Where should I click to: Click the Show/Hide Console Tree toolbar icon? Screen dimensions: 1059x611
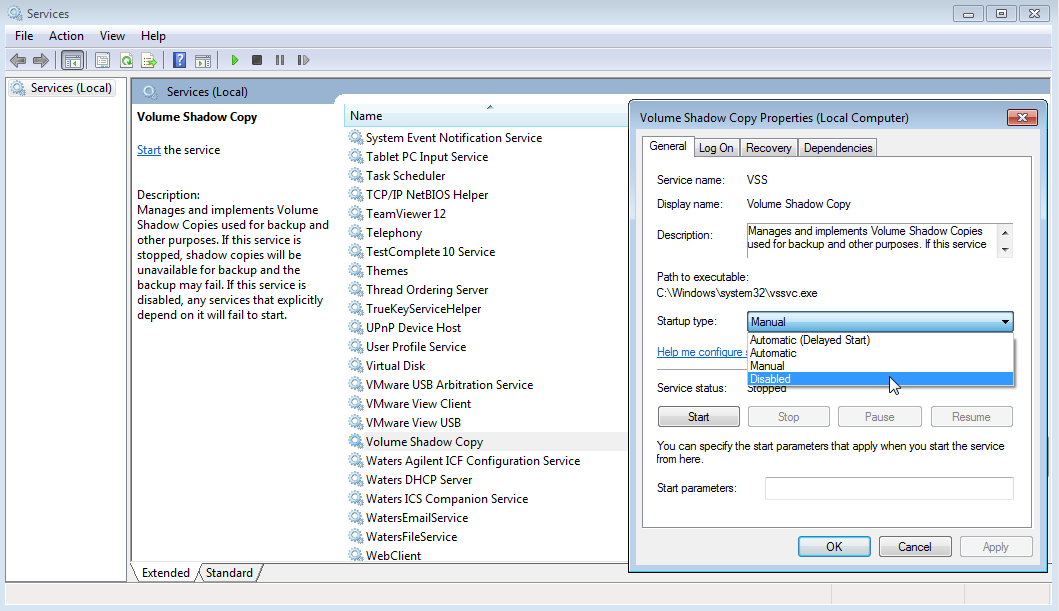click(x=73, y=60)
